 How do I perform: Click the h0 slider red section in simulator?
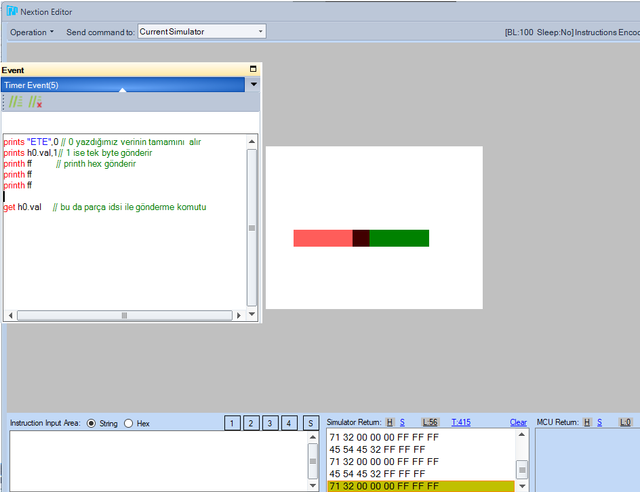pos(323,238)
